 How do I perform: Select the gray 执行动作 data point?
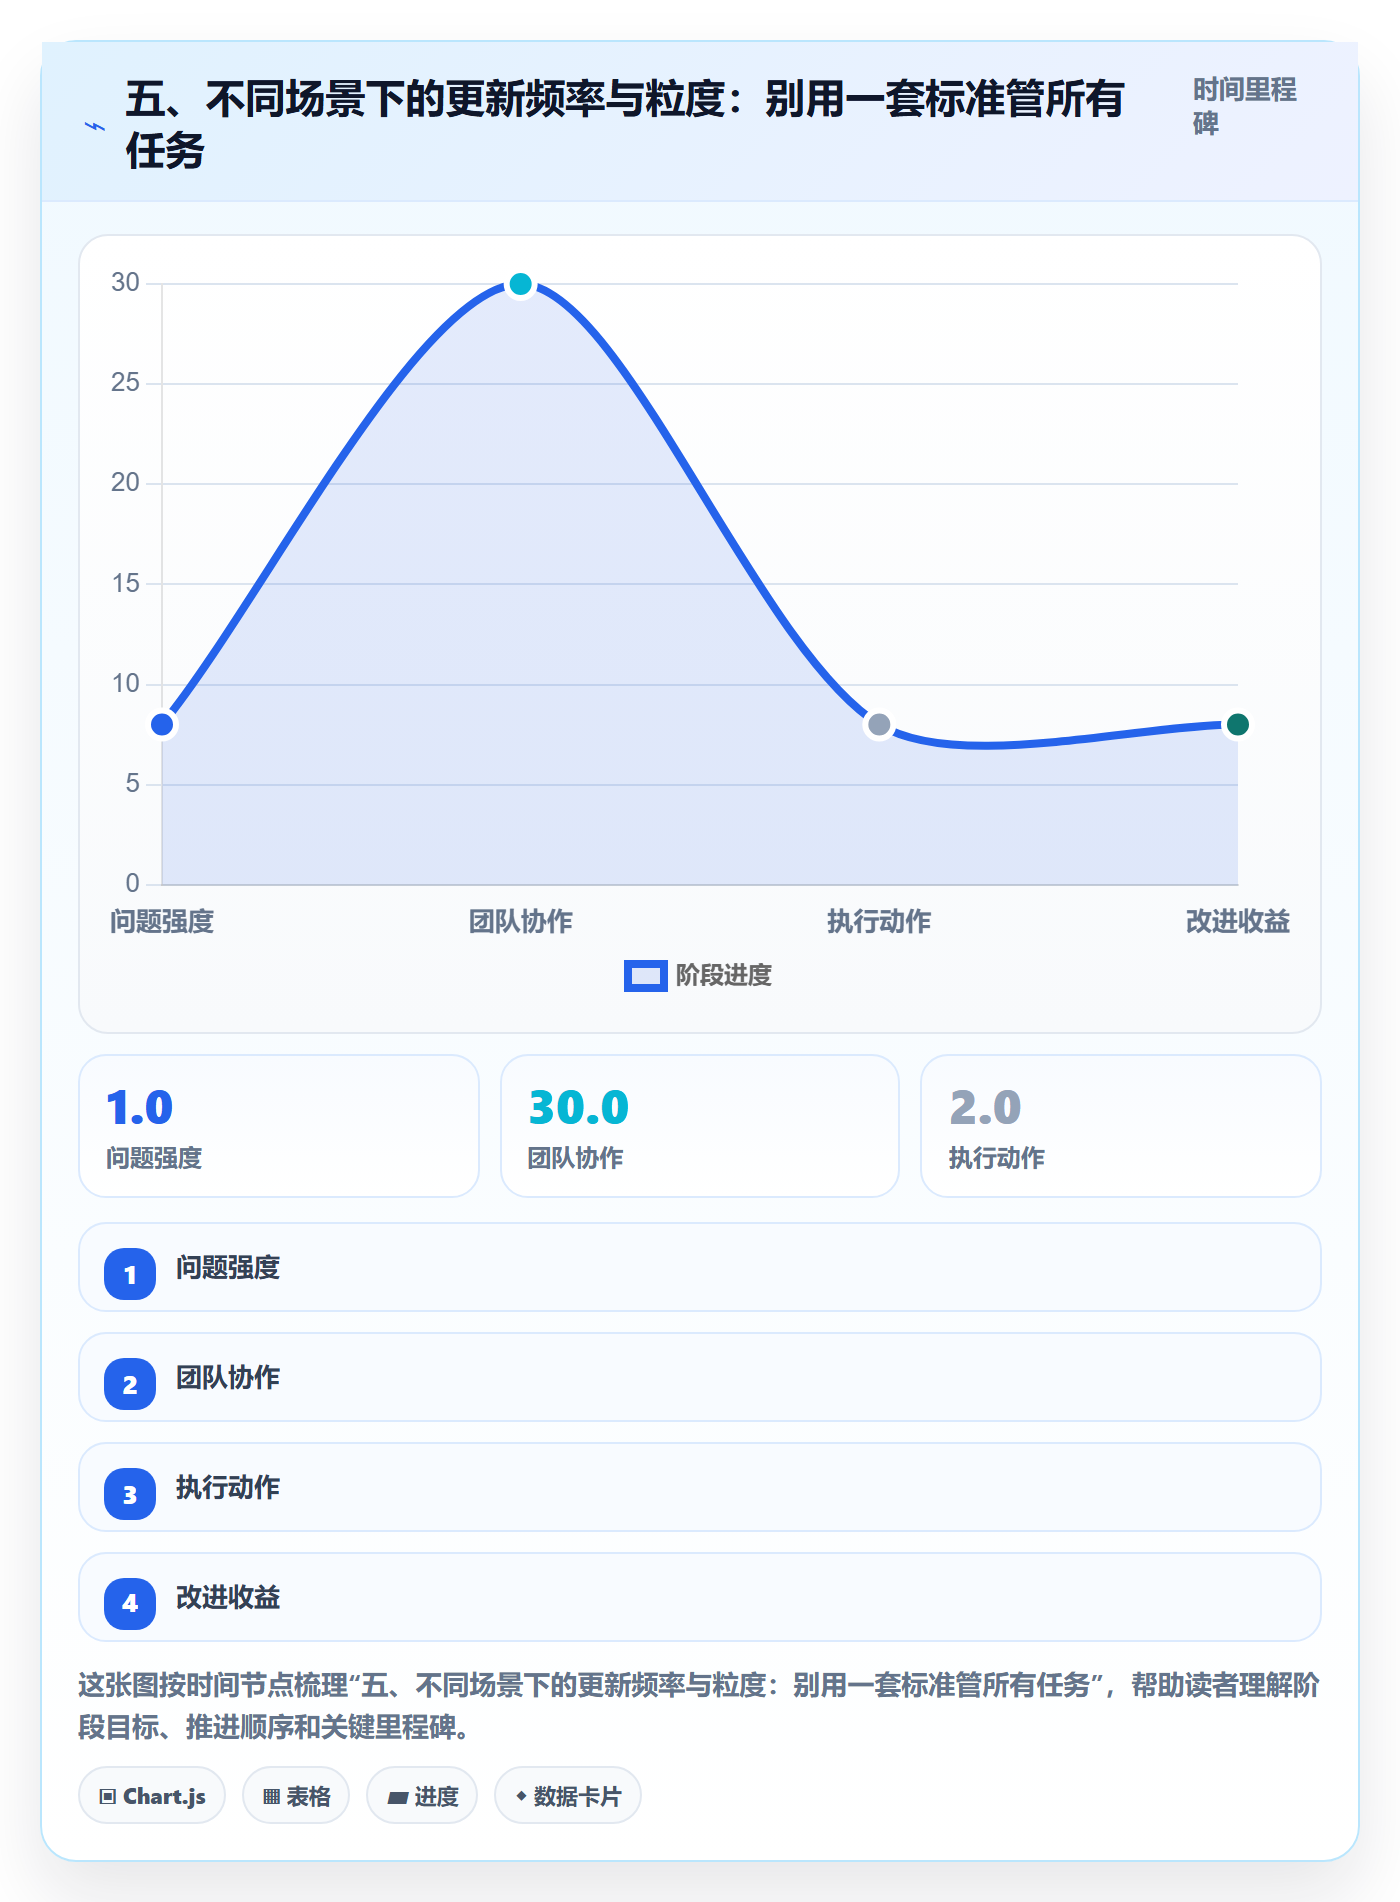879,725
